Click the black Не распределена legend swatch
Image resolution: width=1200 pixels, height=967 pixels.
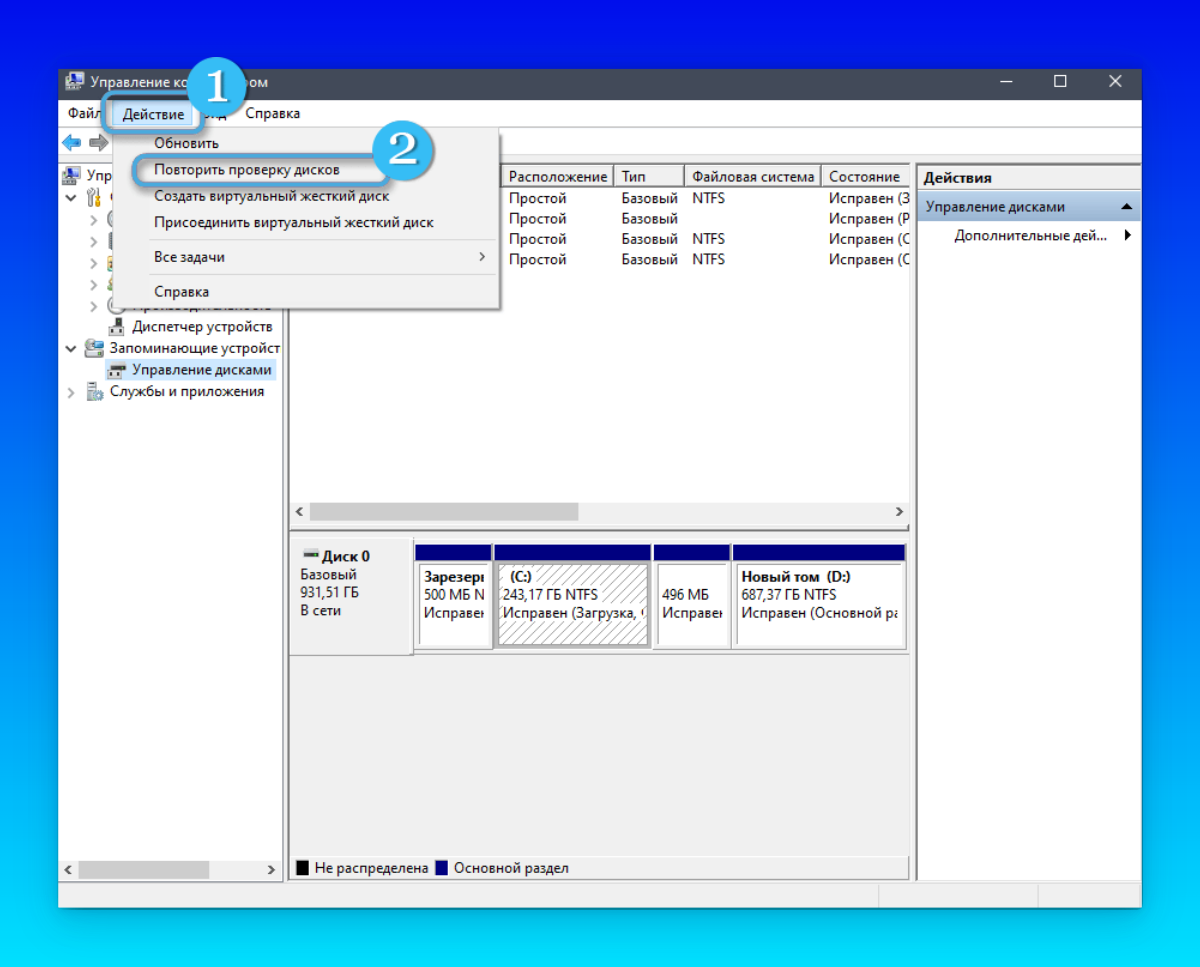point(303,868)
